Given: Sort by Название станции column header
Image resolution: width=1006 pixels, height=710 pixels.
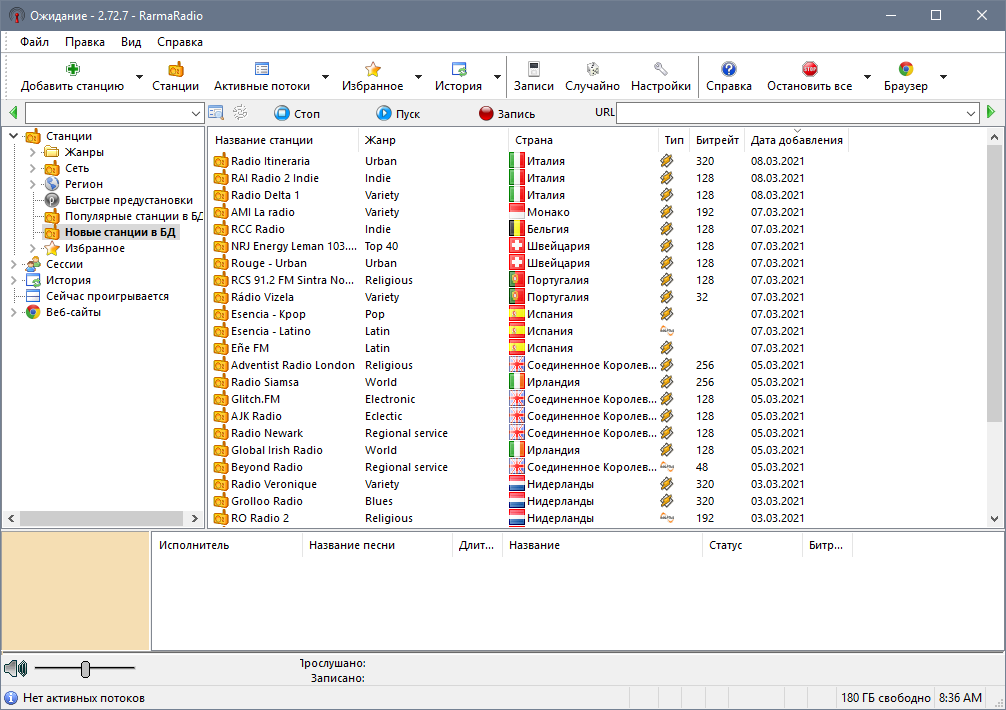Looking at the screenshot, I should click(x=284, y=140).
